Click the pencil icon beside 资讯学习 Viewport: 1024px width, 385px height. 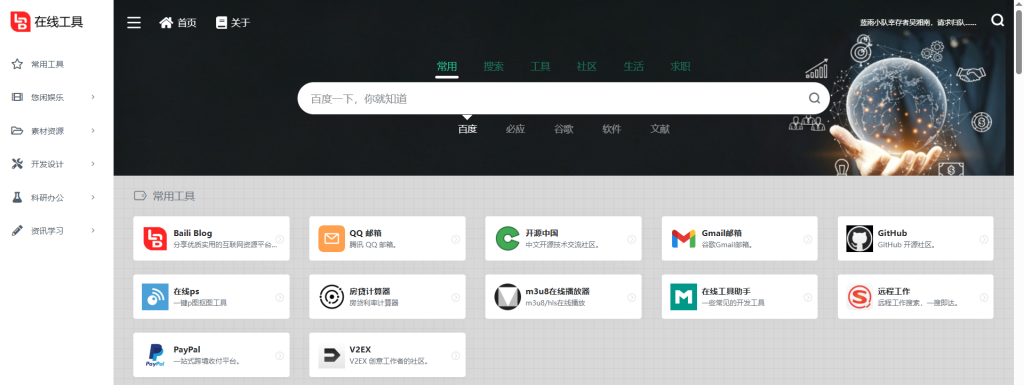click(18, 230)
